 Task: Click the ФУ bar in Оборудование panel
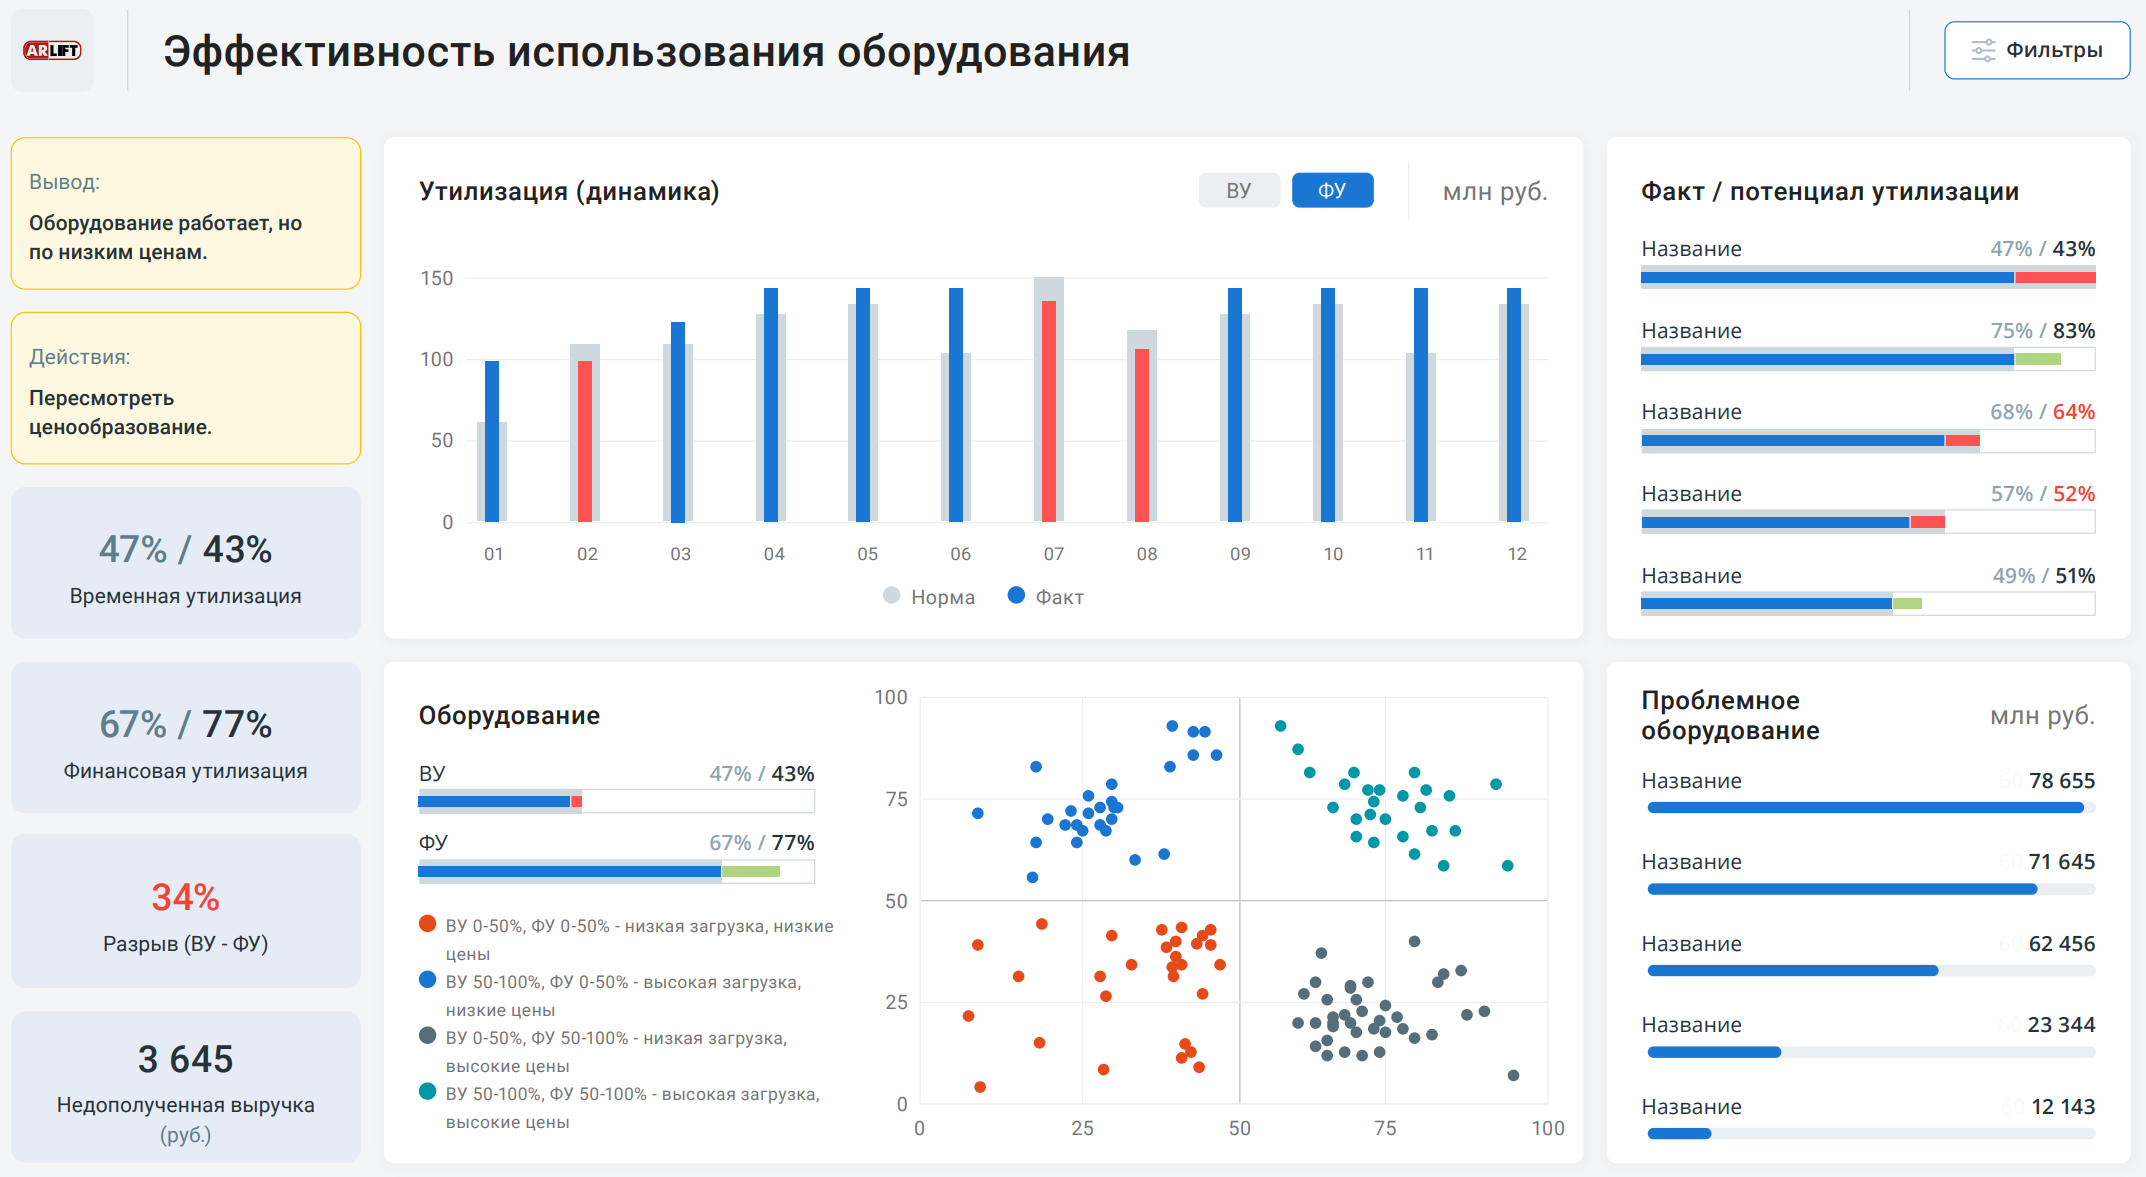click(x=616, y=872)
